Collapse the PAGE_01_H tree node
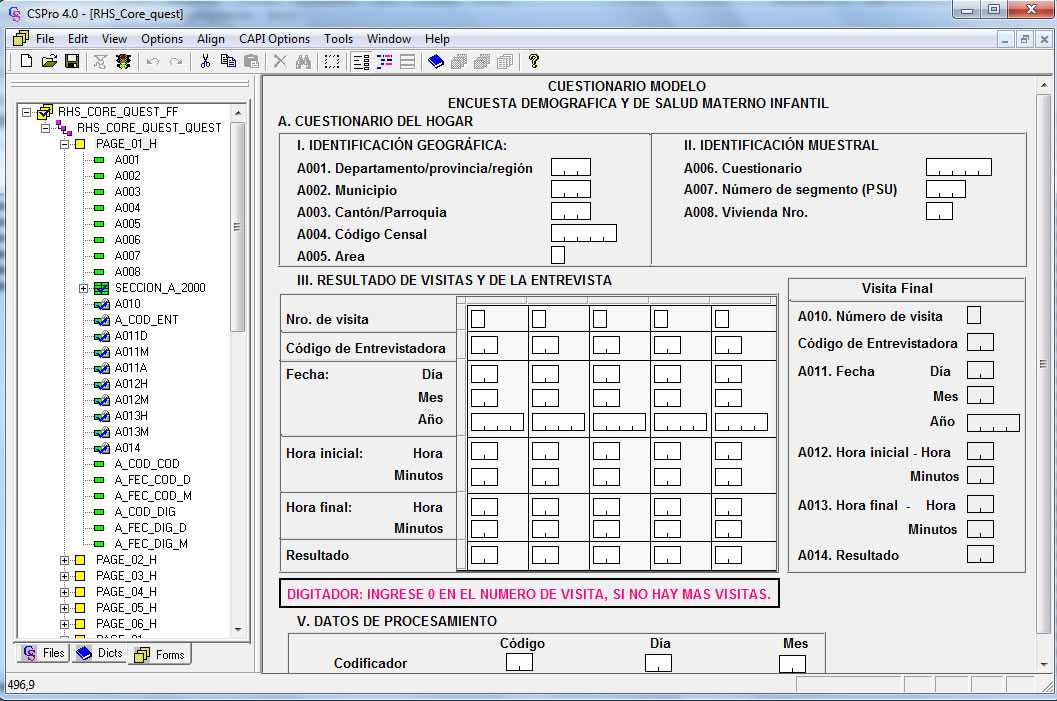This screenshot has height=701, width=1057. click(64, 144)
